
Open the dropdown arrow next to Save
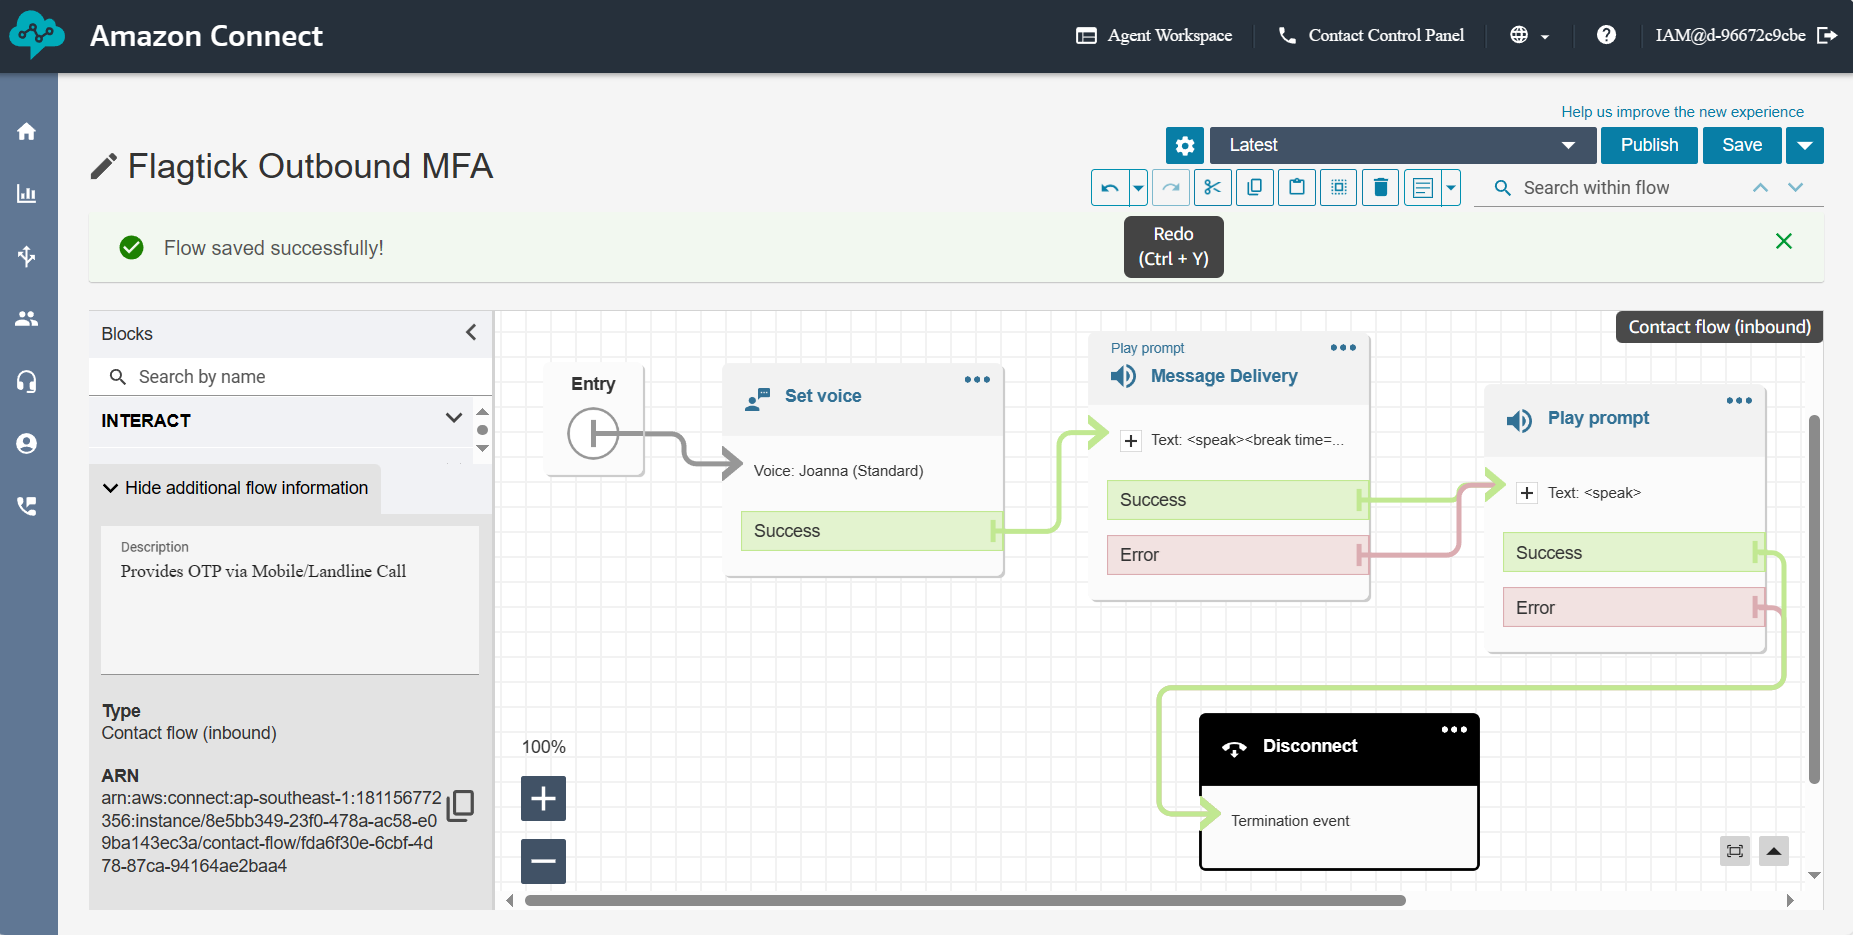[x=1804, y=146]
